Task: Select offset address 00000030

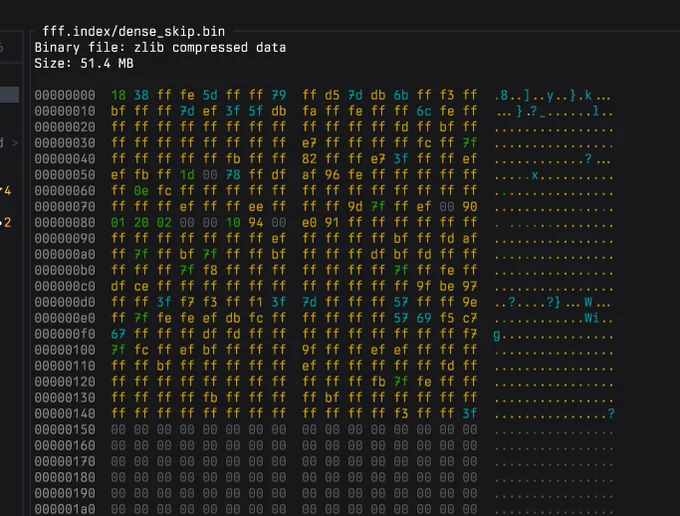Action: coord(65,143)
